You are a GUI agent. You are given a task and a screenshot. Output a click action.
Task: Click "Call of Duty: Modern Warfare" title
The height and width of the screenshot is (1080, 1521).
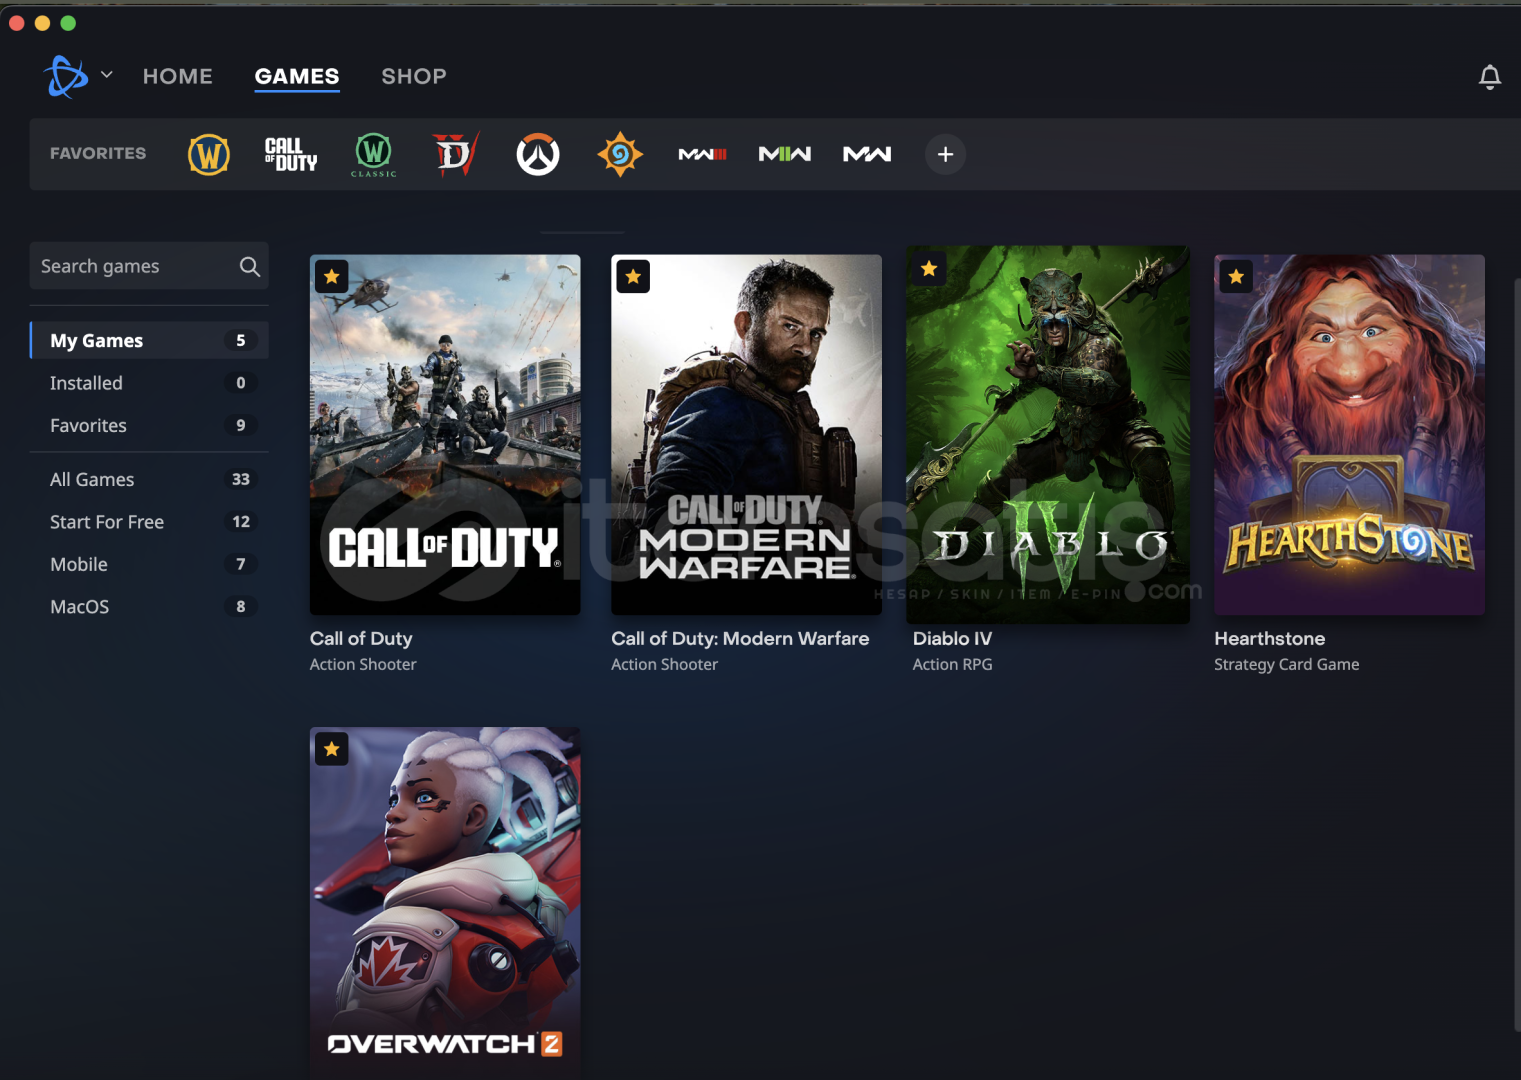tap(740, 638)
